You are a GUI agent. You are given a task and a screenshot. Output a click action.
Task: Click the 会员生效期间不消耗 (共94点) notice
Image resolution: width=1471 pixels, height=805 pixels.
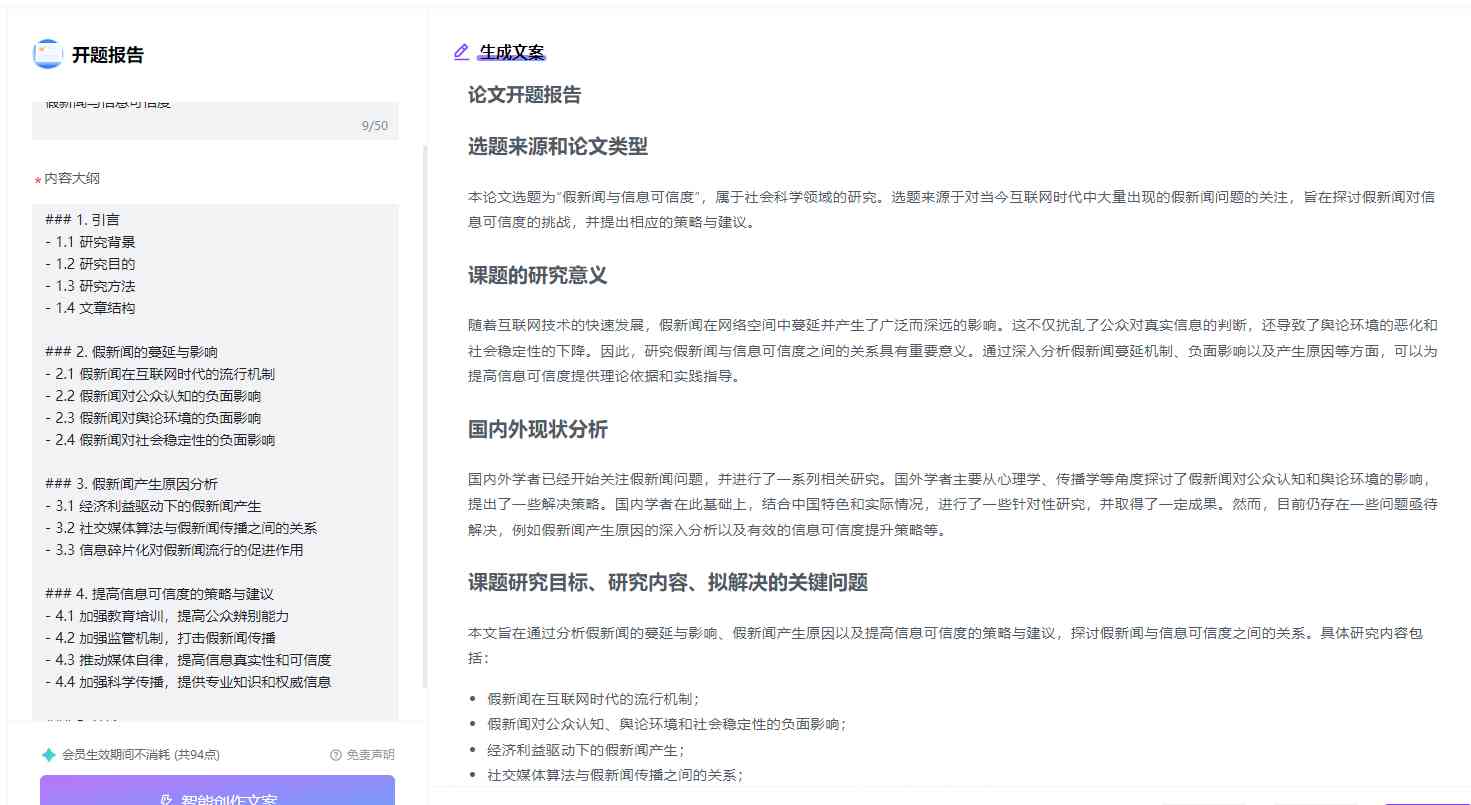pos(141,755)
